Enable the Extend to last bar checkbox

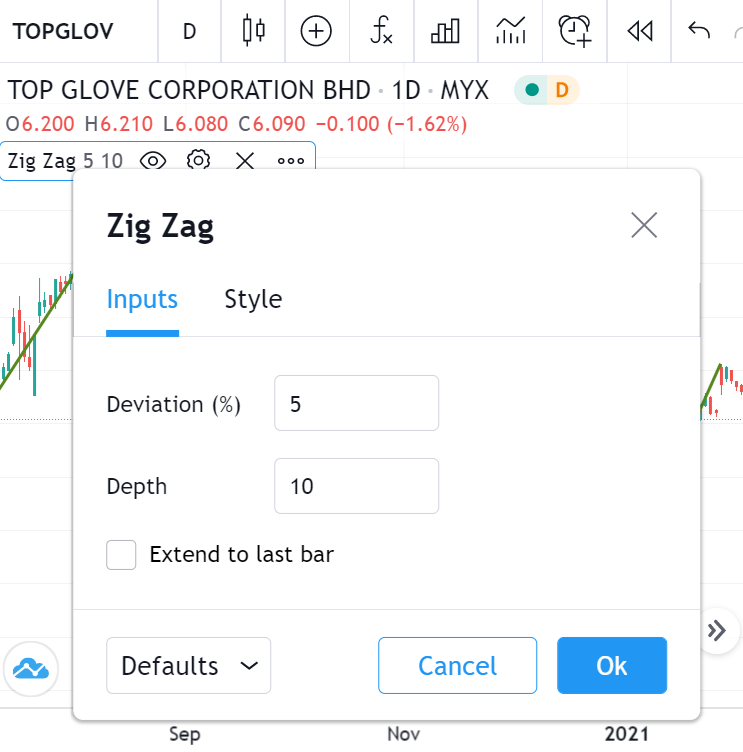tap(121, 555)
